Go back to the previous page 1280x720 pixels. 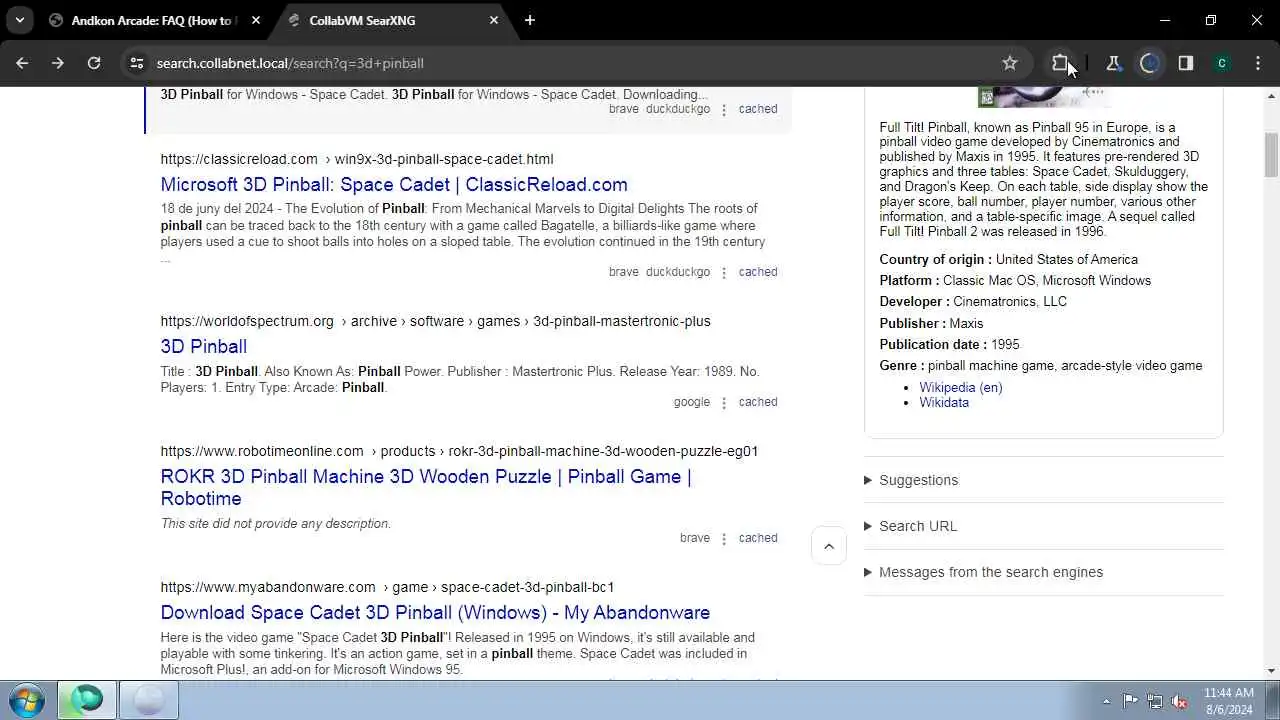point(22,63)
